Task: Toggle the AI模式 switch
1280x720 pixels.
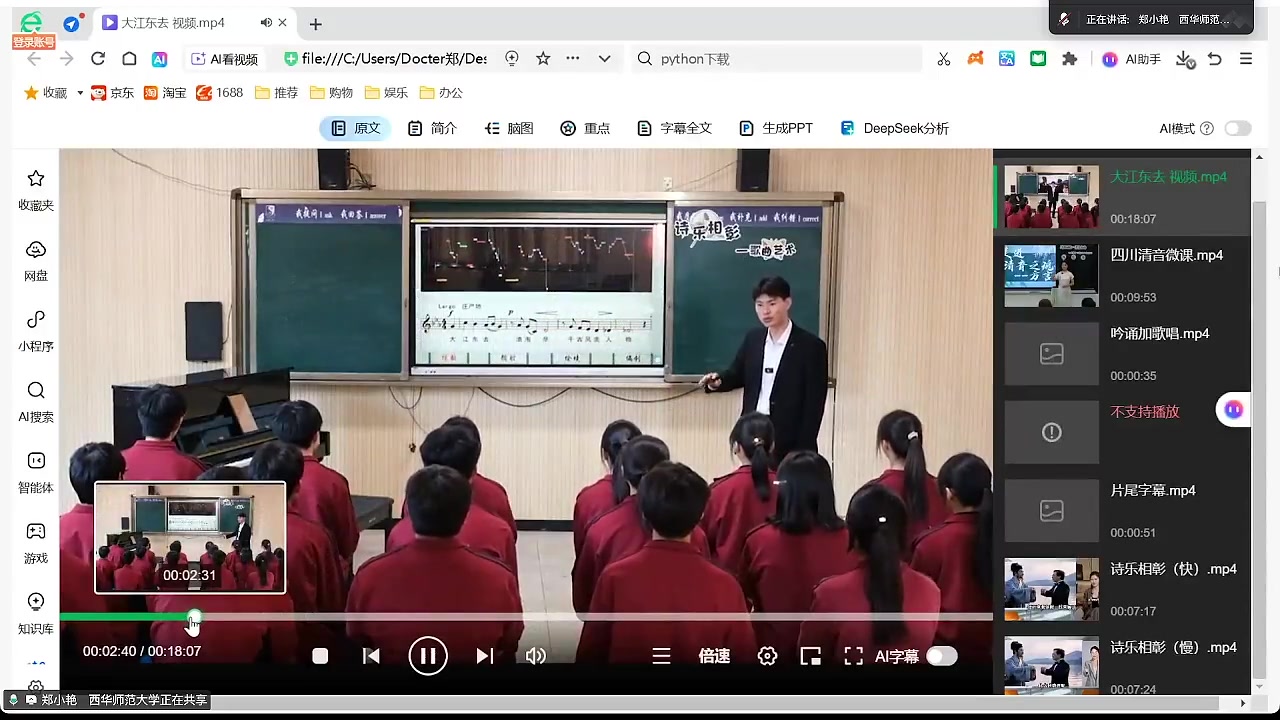Action: click(1238, 128)
